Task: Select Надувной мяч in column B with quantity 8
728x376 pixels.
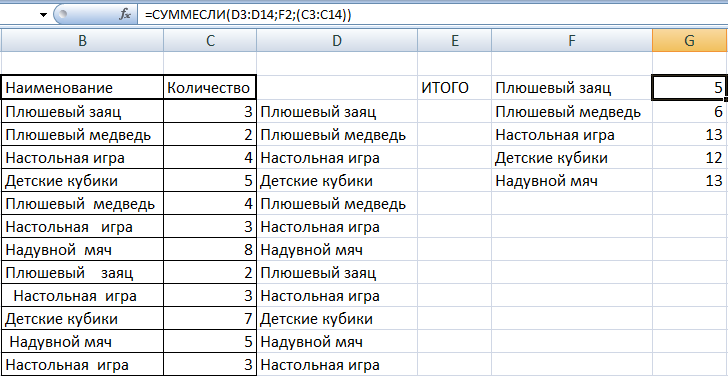Action: click(82, 250)
